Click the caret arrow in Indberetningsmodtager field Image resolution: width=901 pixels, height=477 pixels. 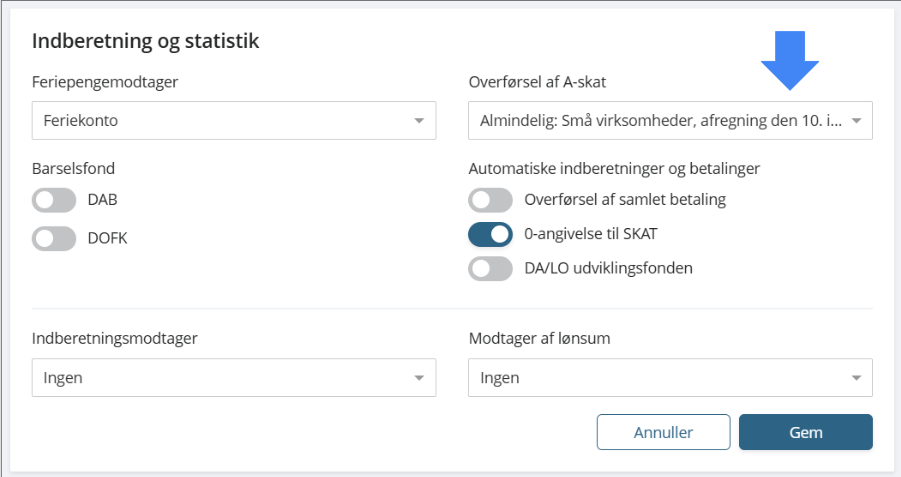418,378
